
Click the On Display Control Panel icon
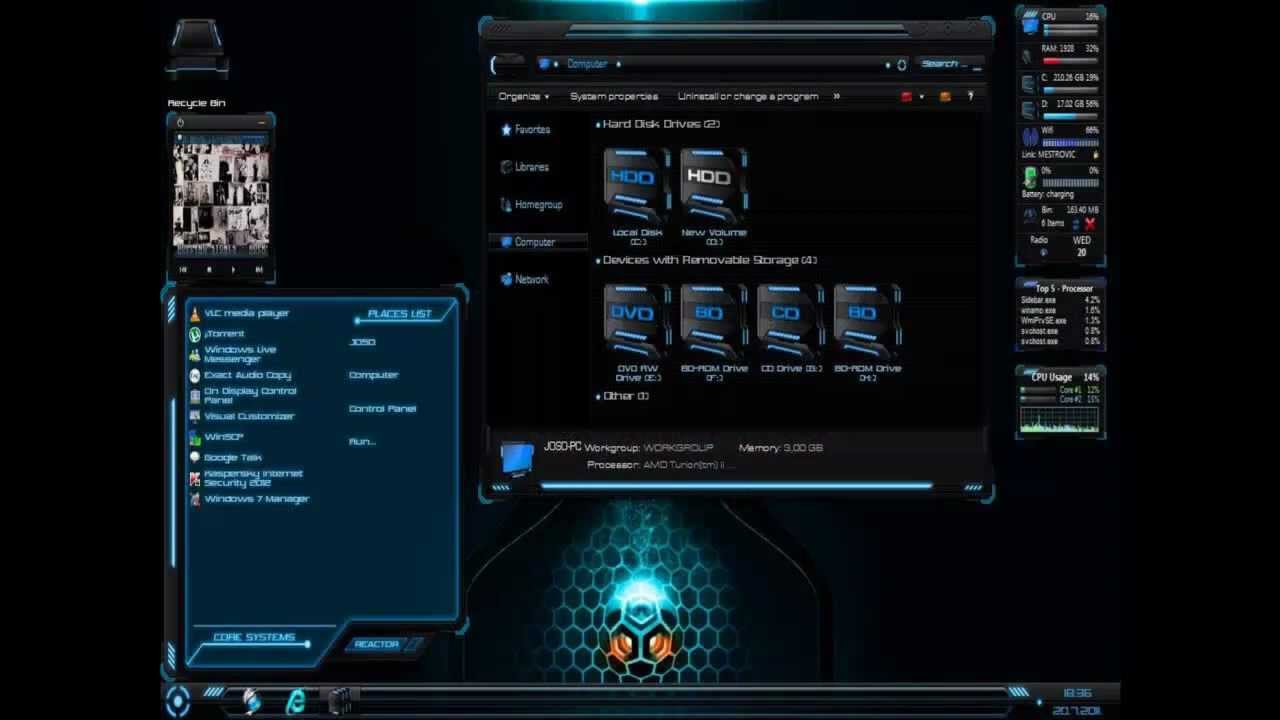pyautogui.click(x=195, y=396)
